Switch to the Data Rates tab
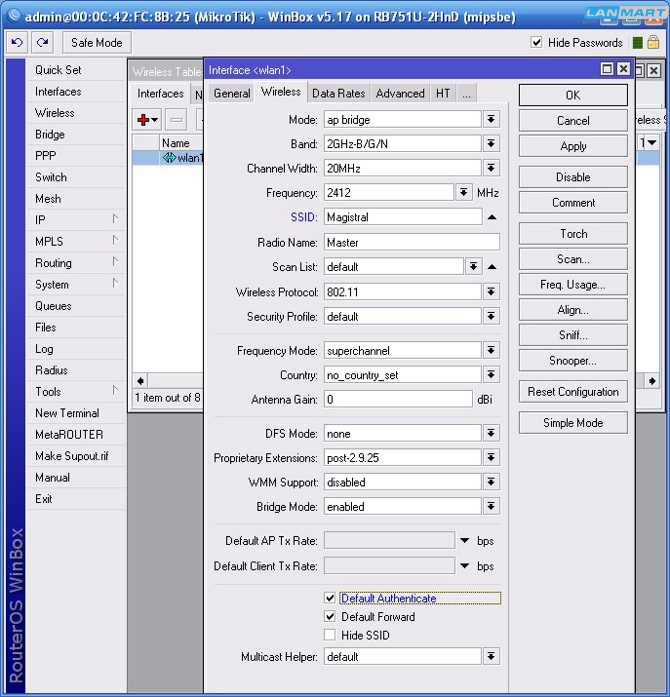 (x=338, y=93)
